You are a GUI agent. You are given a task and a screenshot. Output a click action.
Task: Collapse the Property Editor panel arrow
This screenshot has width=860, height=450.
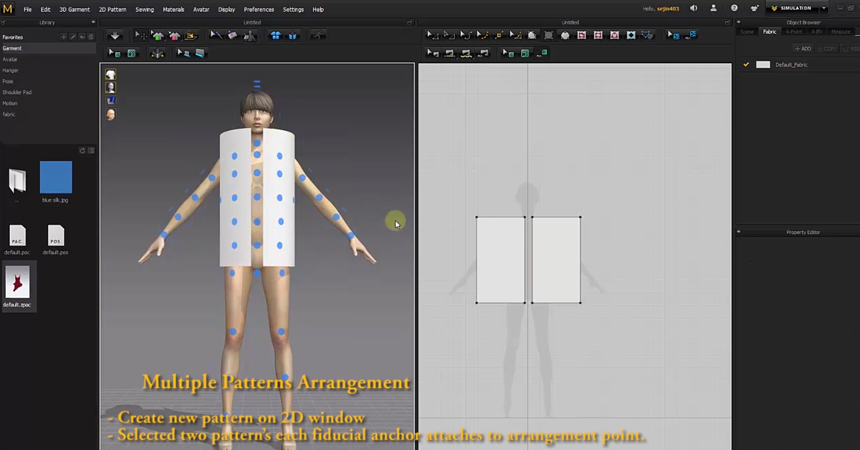point(739,232)
